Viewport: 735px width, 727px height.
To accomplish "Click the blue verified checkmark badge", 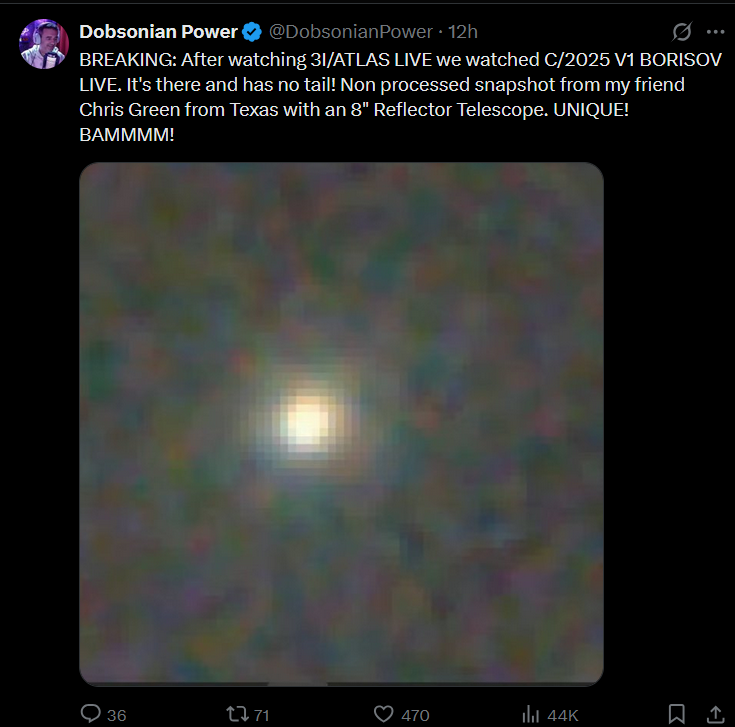I will click(x=252, y=32).
